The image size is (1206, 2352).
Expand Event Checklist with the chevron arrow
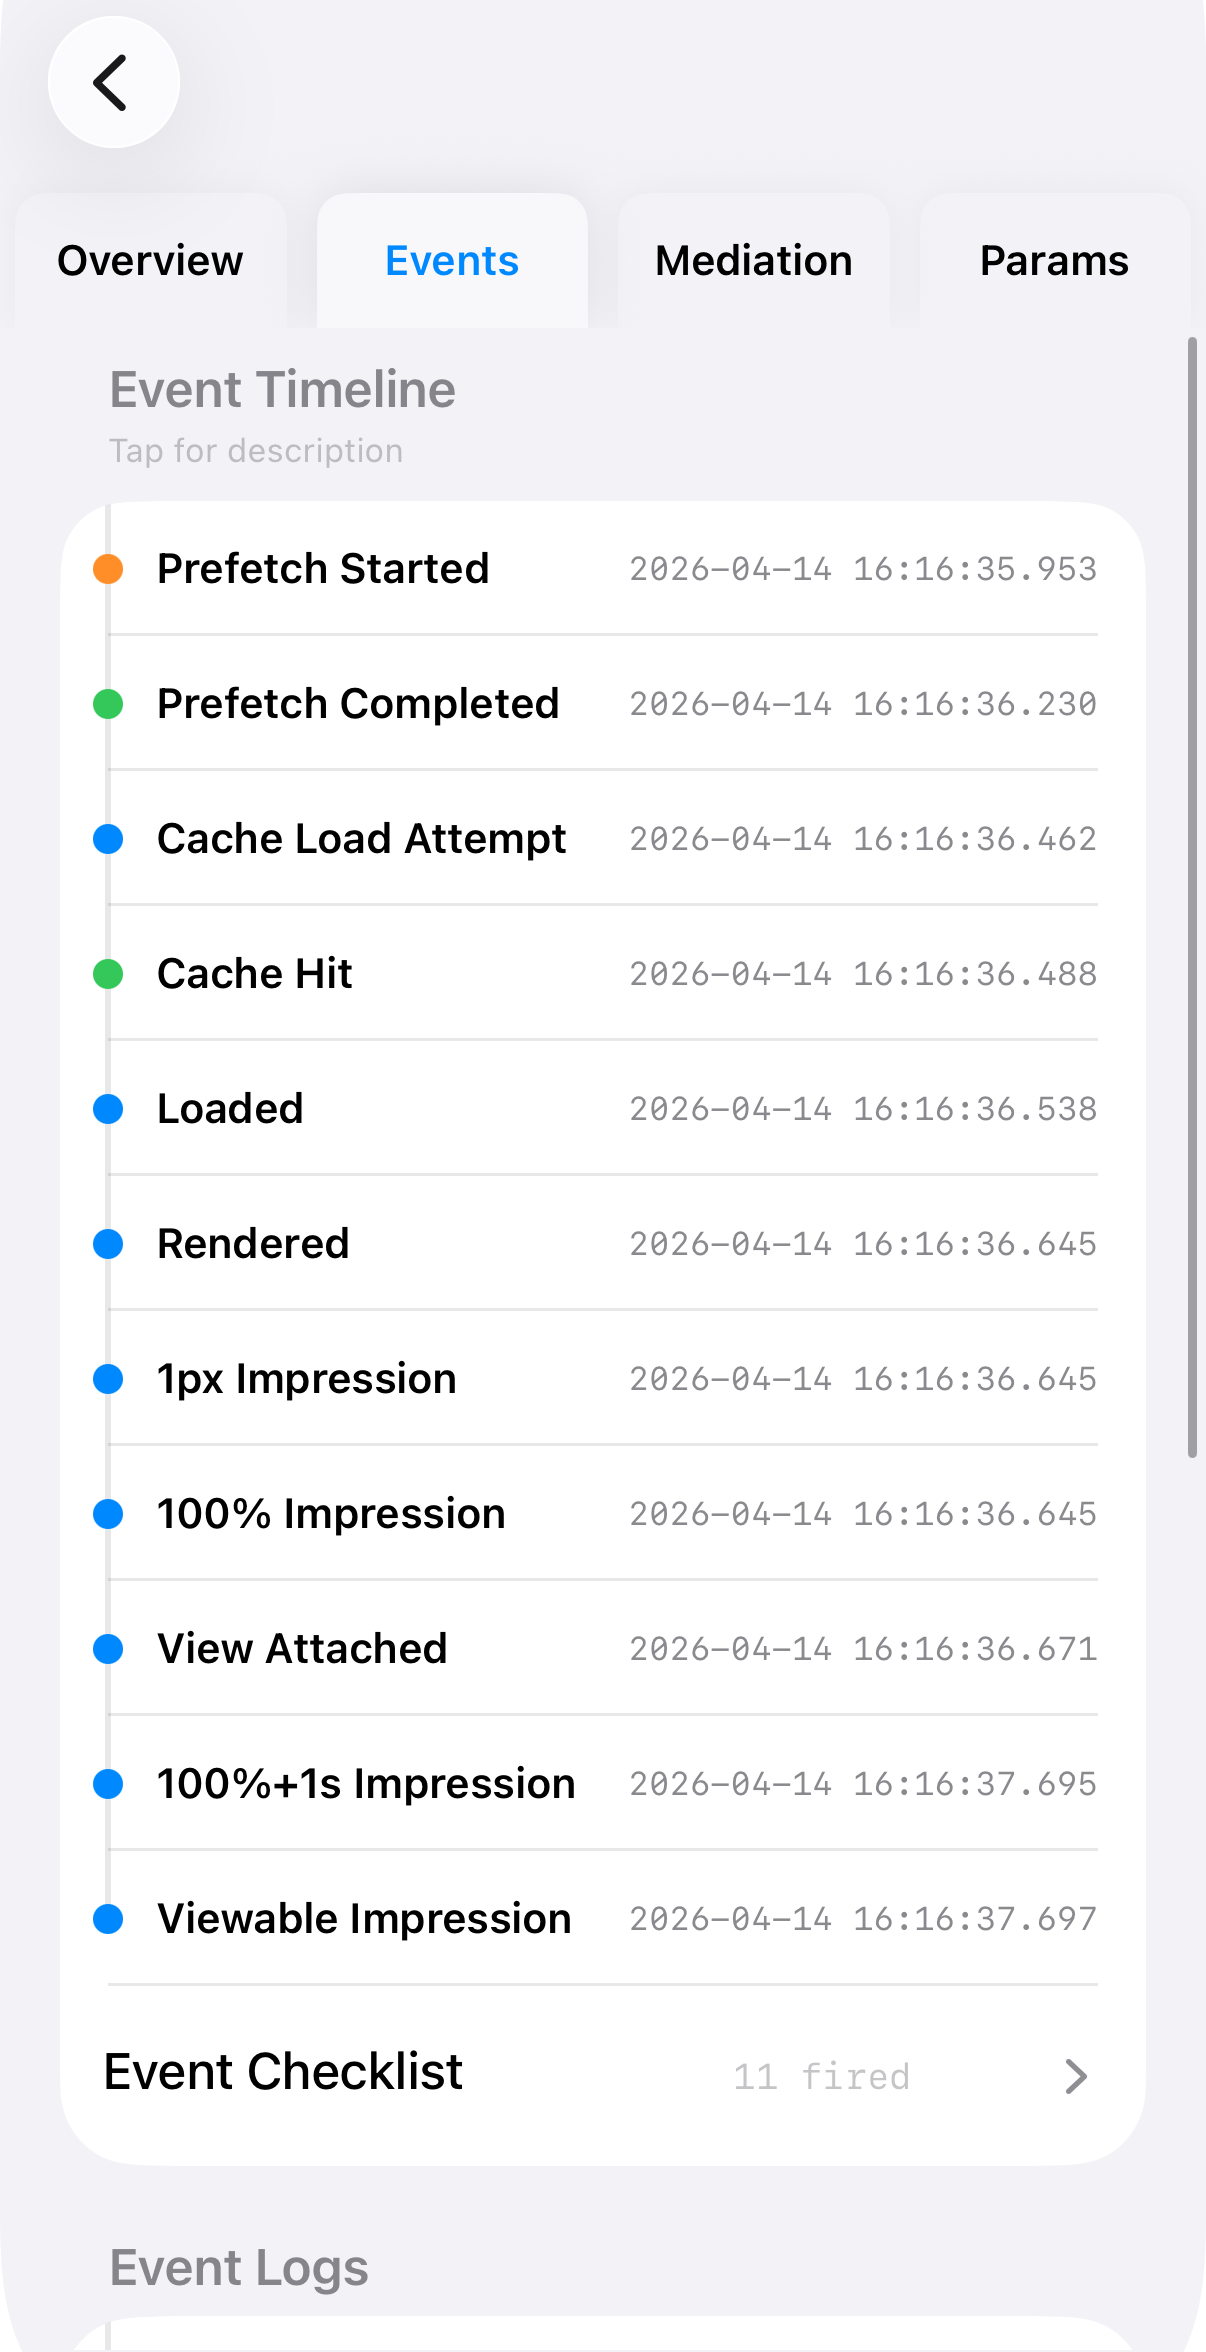[x=1076, y=2077]
